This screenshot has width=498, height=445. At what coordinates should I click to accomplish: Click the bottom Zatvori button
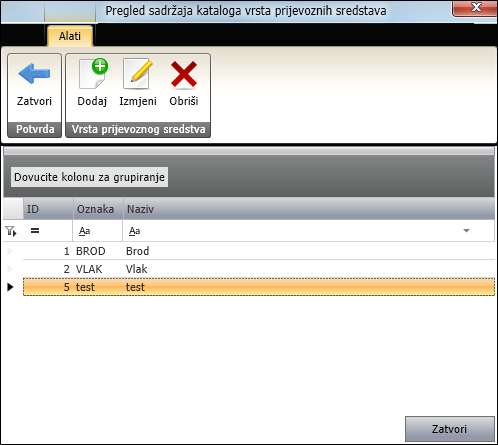coord(449,429)
